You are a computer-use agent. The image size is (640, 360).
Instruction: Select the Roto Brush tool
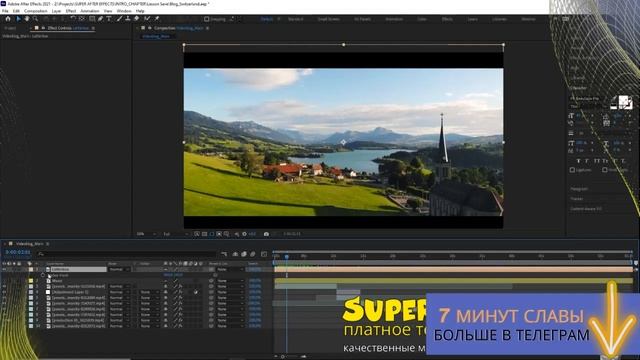pos(147,19)
